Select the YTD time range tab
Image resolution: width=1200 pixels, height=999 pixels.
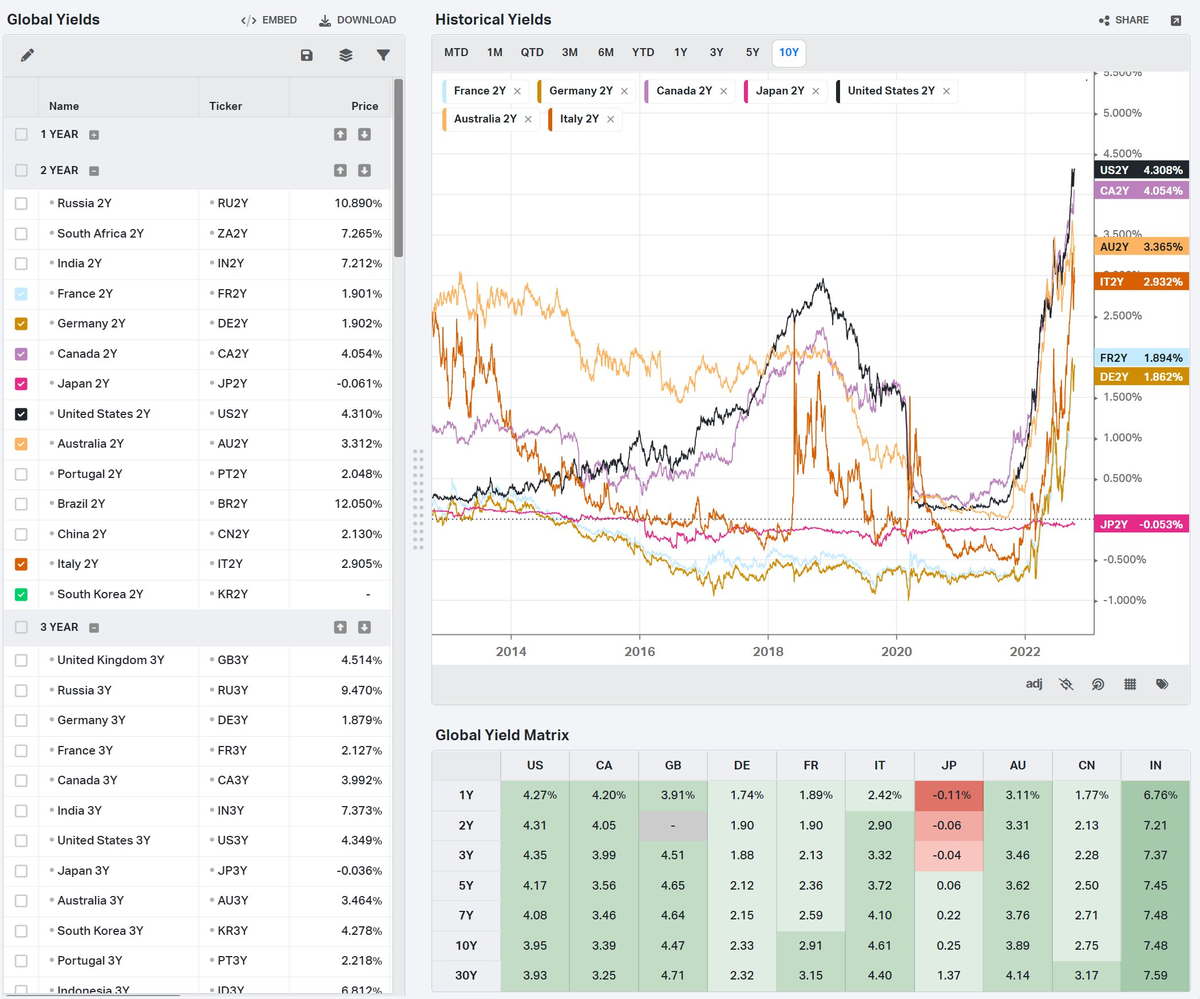(x=643, y=52)
